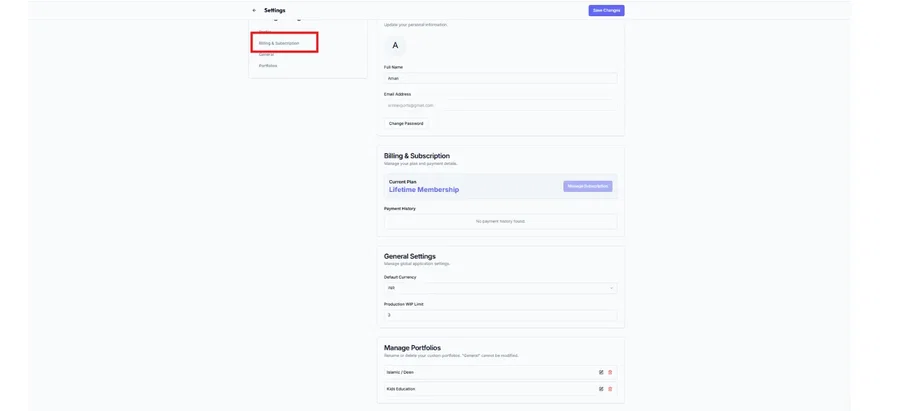Go to General section in sidebar
Image resolution: width=920 pixels, height=411 pixels.
(x=266, y=54)
